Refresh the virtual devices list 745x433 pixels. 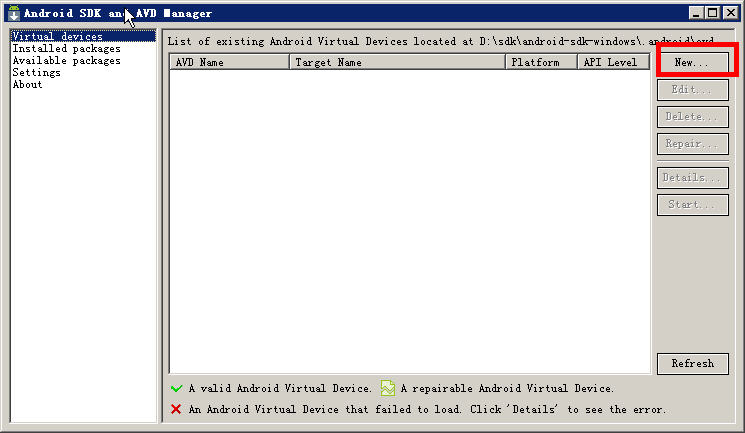[x=692, y=364]
